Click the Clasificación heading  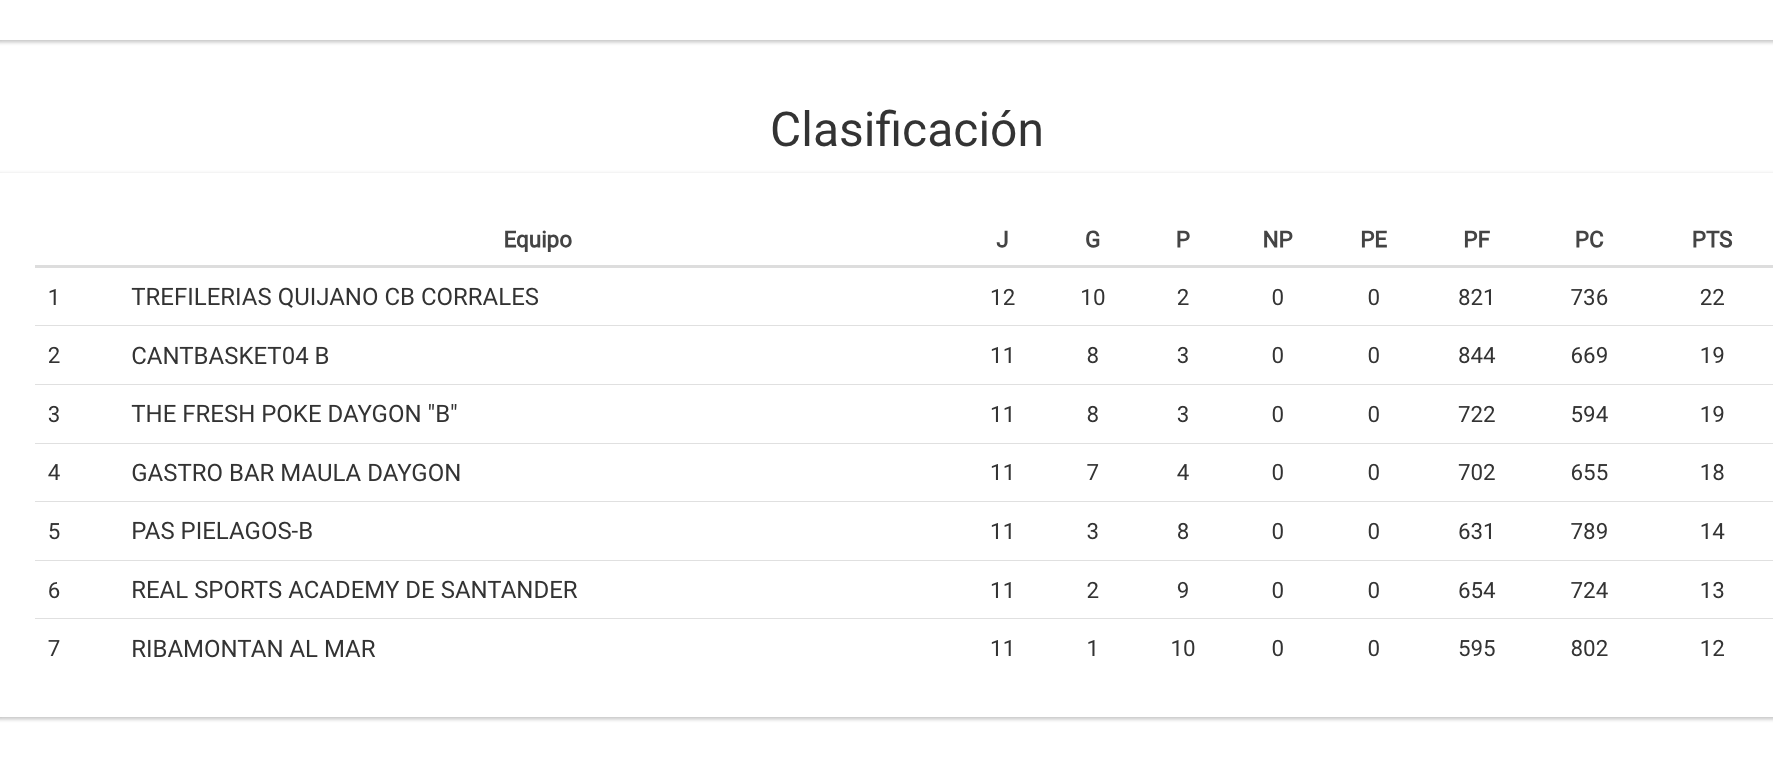(906, 130)
